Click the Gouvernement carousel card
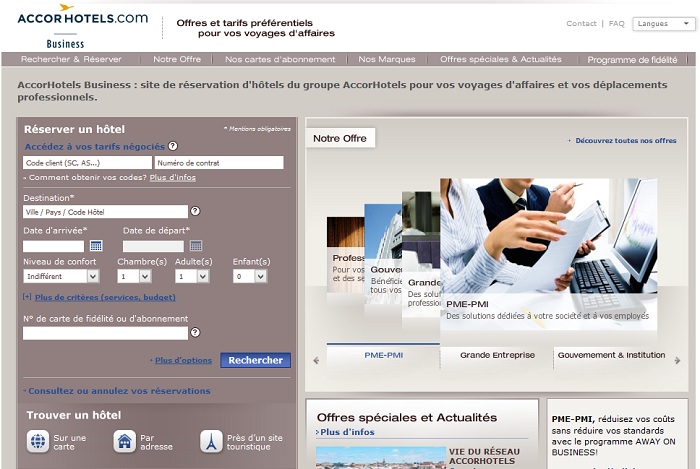 pyautogui.click(x=383, y=254)
